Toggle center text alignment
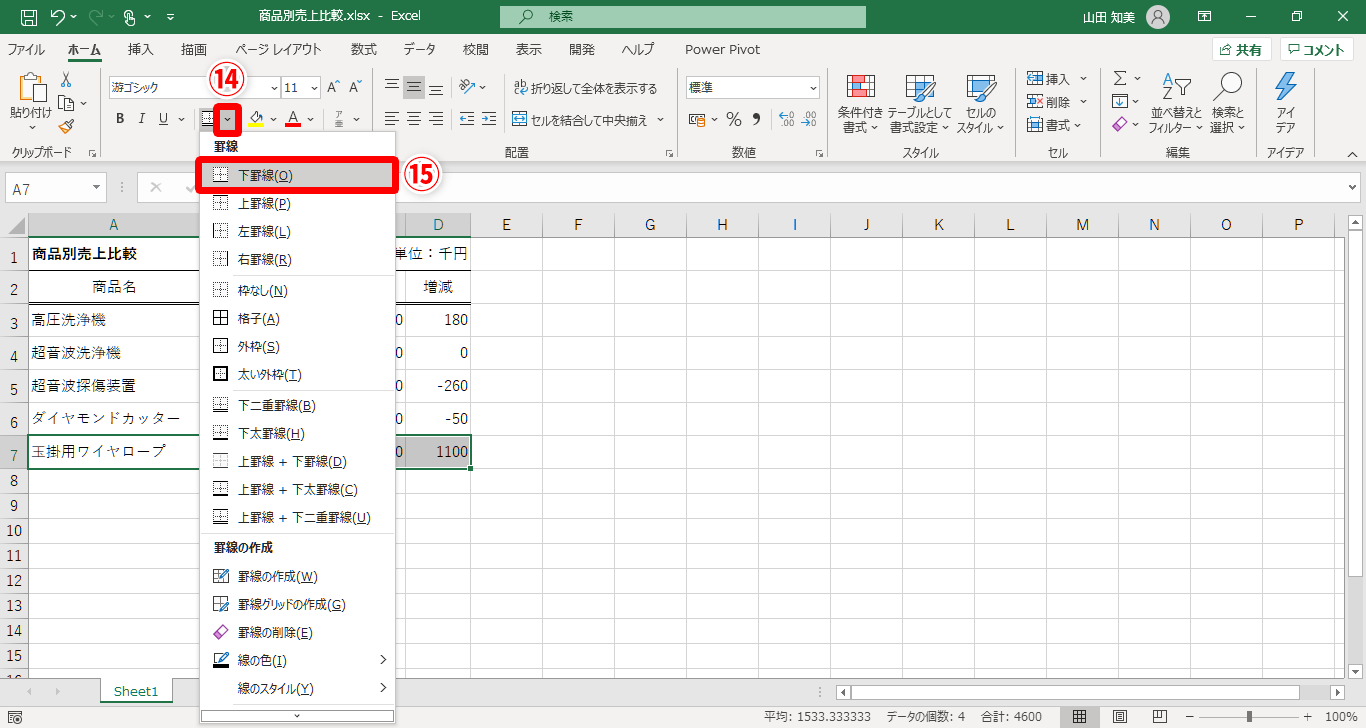1366x728 pixels. click(x=414, y=119)
